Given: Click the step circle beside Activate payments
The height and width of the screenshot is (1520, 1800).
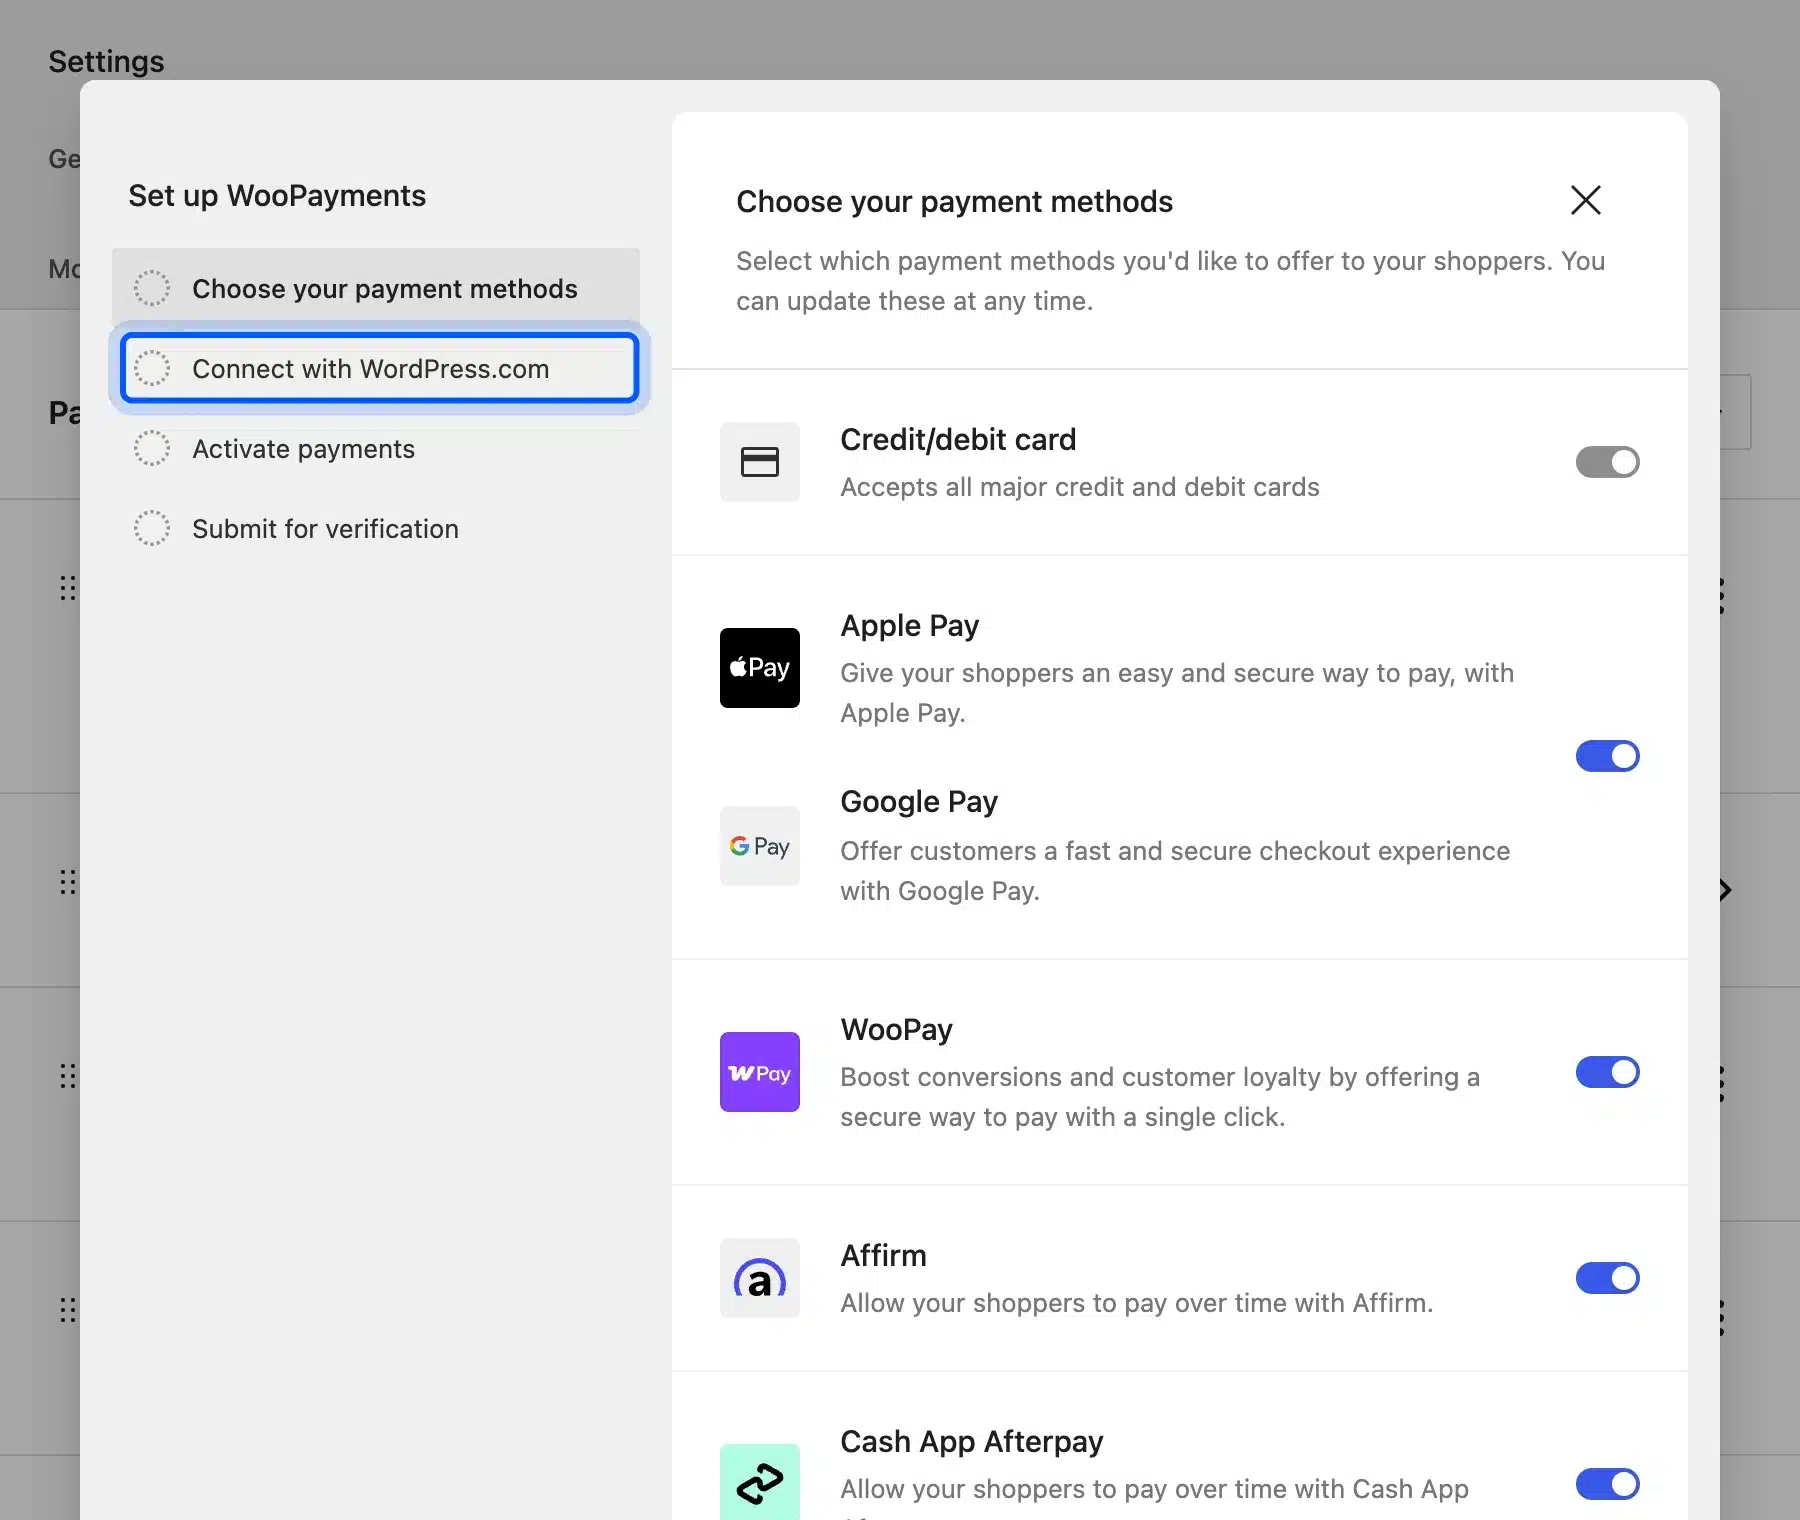Looking at the screenshot, I should click(x=152, y=448).
